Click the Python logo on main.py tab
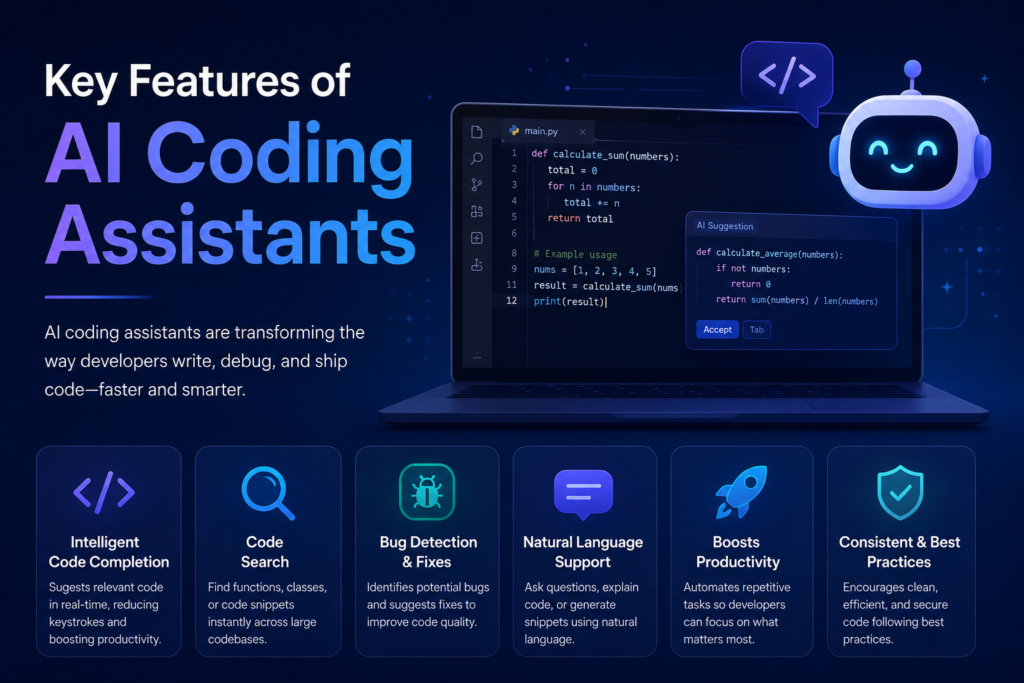This screenshot has height=683, width=1024. click(x=514, y=131)
